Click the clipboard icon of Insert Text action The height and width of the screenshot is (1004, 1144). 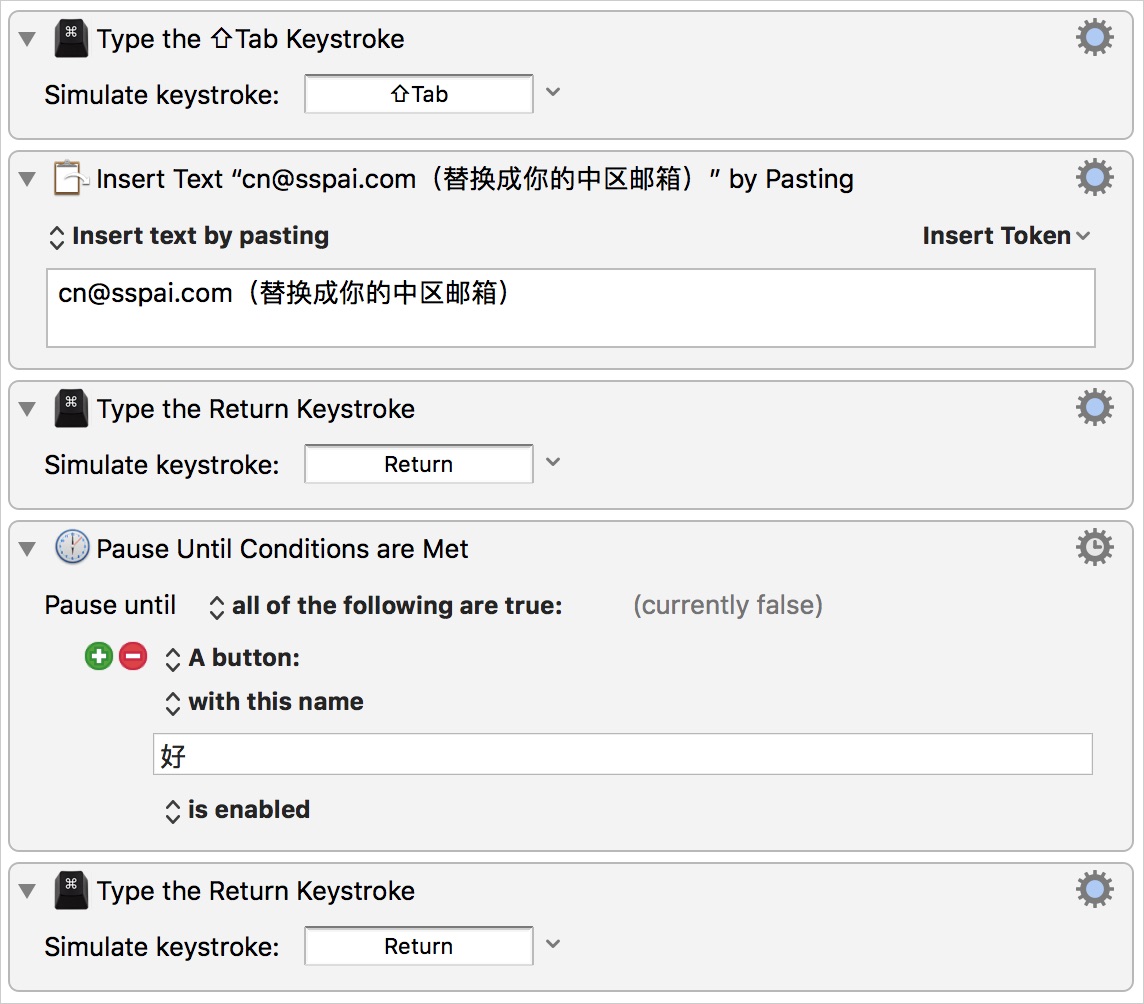click(70, 179)
